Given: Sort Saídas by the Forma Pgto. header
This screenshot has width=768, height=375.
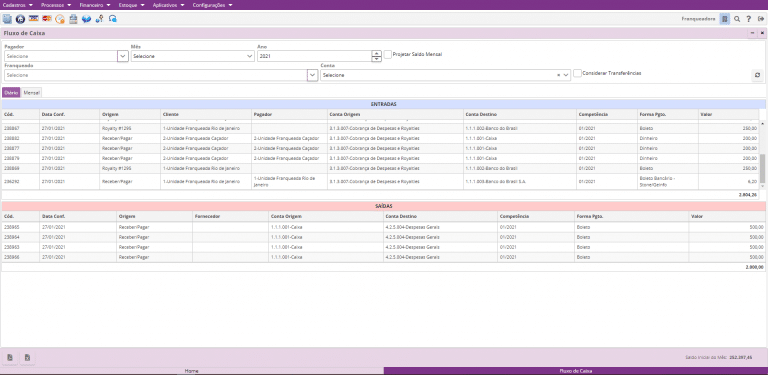Looking at the screenshot, I should tap(632, 216).
